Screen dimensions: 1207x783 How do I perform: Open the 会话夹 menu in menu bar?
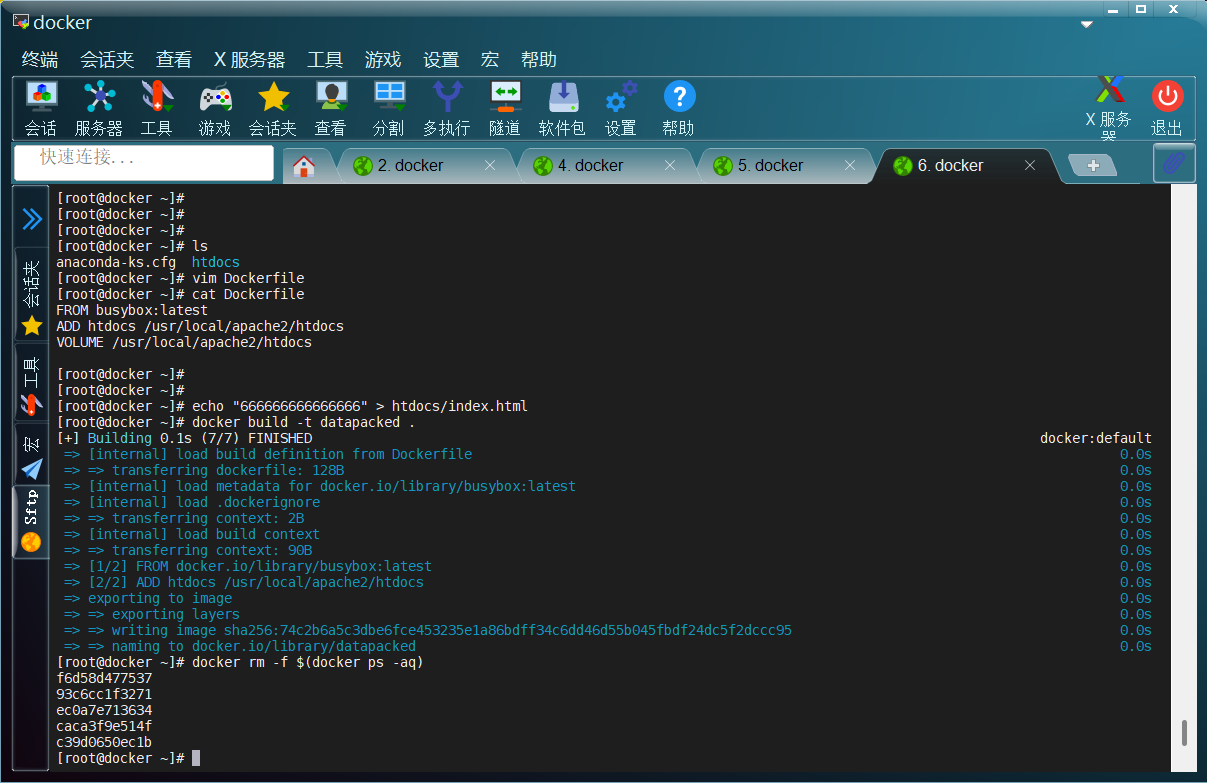point(107,60)
